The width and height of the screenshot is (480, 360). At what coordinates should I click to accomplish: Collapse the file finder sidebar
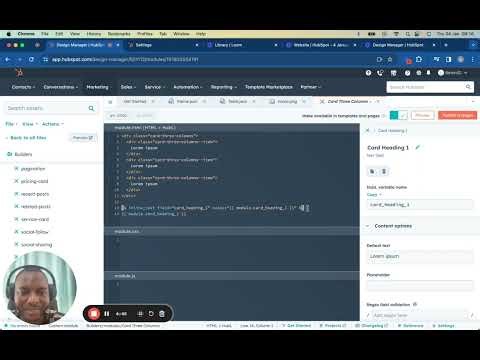pos(110,102)
